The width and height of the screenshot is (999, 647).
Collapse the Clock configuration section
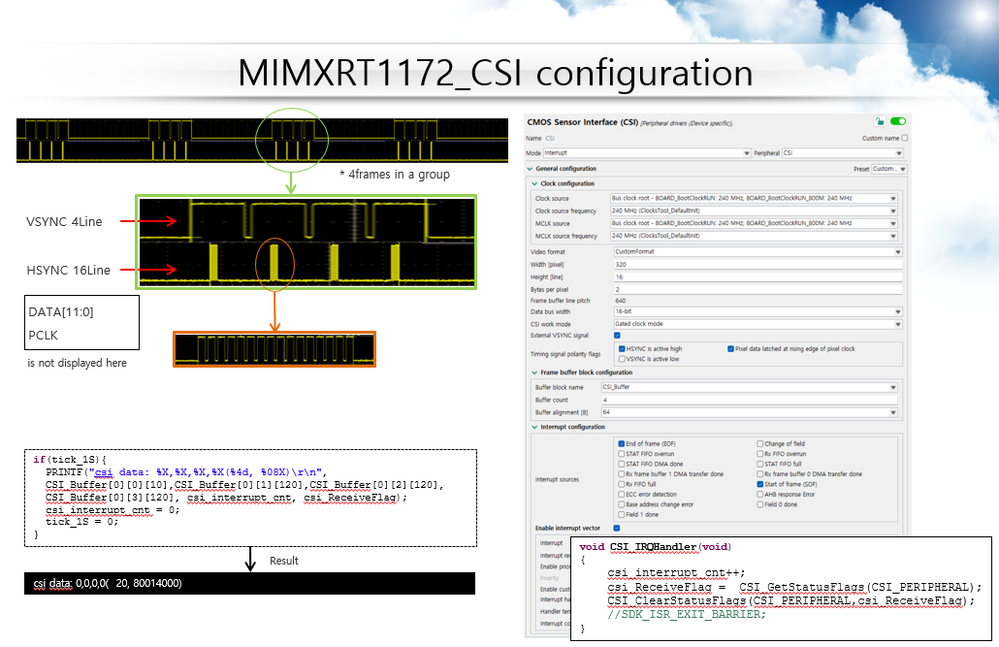(534, 185)
